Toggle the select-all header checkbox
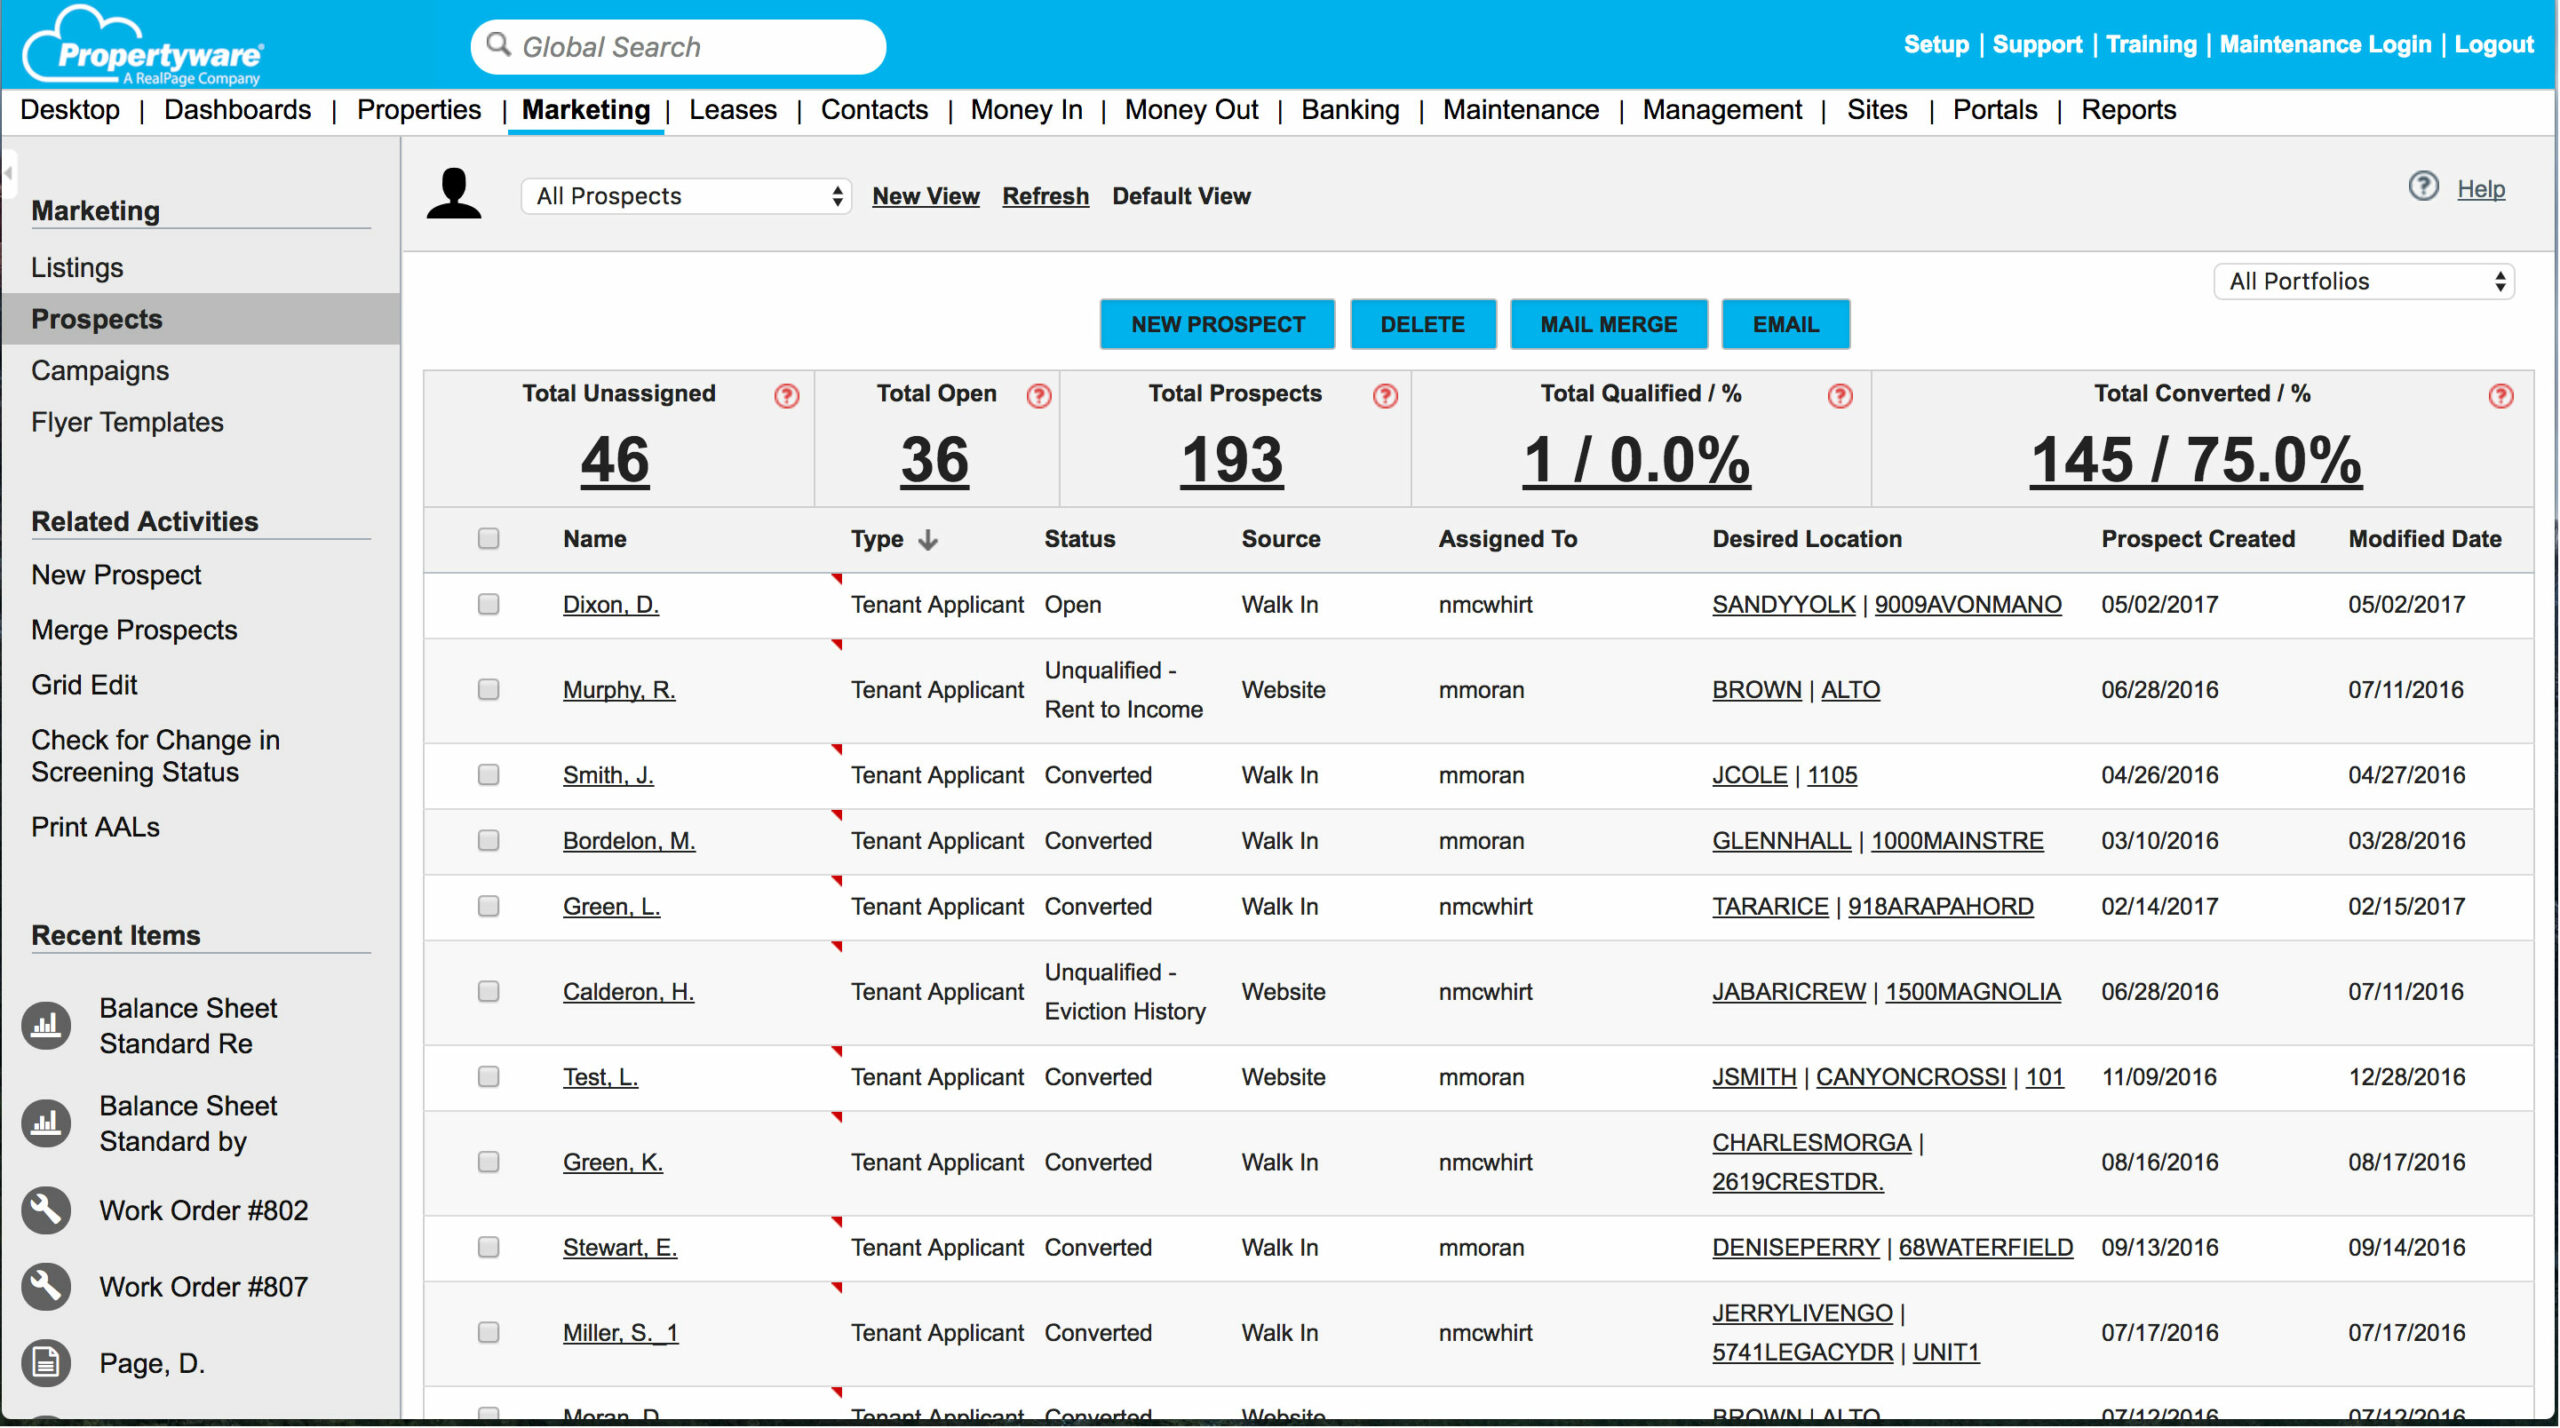This screenshot has width=2560, height=1428. pos(488,539)
